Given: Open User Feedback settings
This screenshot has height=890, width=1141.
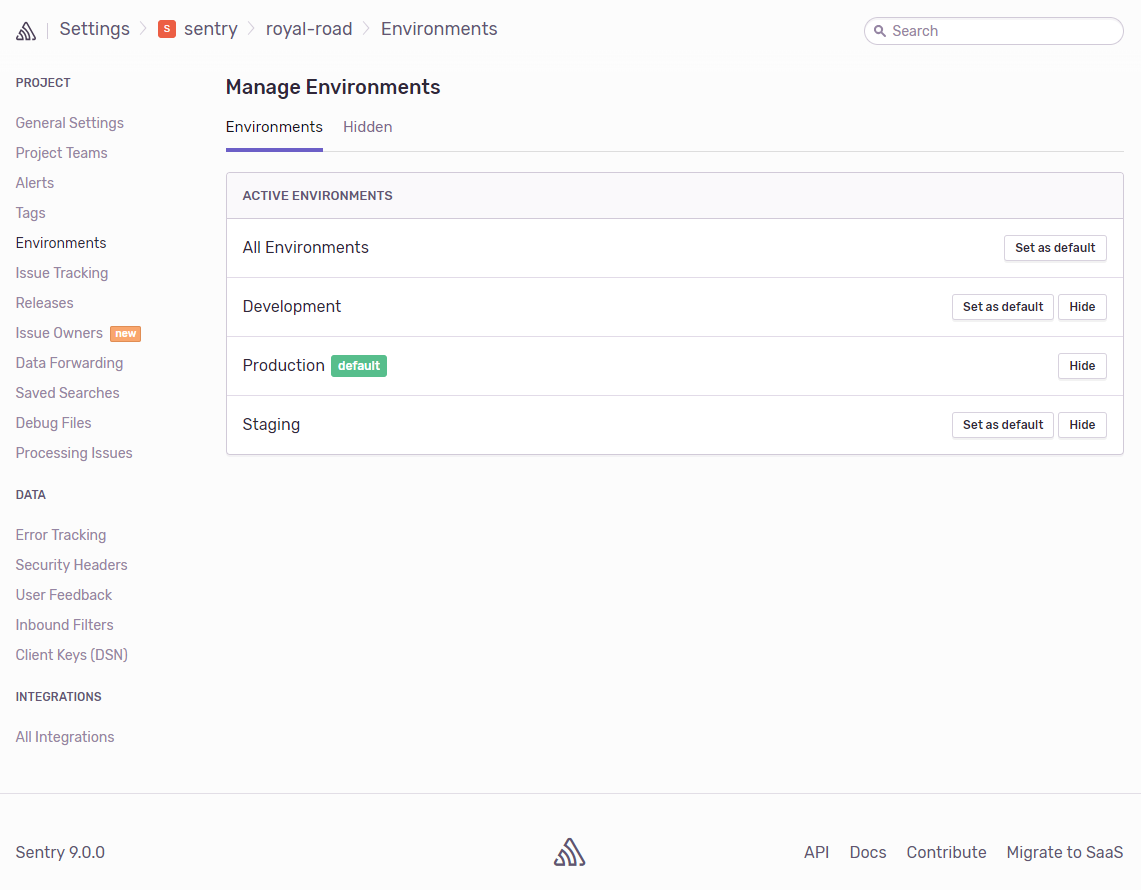Looking at the screenshot, I should pyautogui.click(x=64, y=595).
